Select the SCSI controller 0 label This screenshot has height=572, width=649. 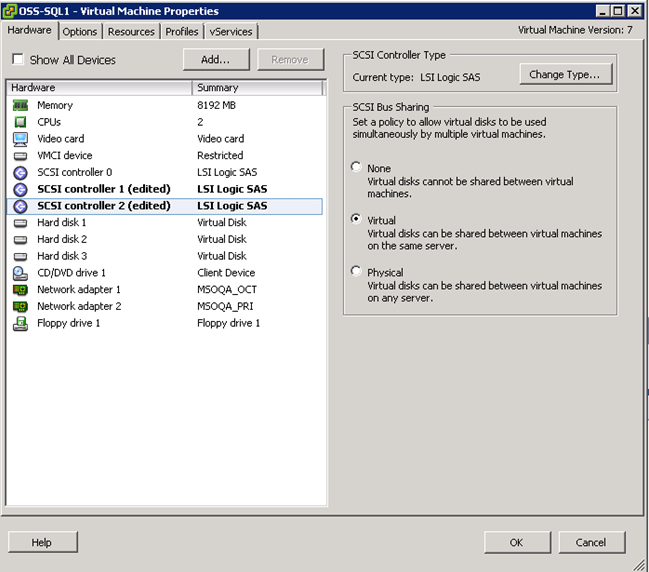click(x=75, y=172)
